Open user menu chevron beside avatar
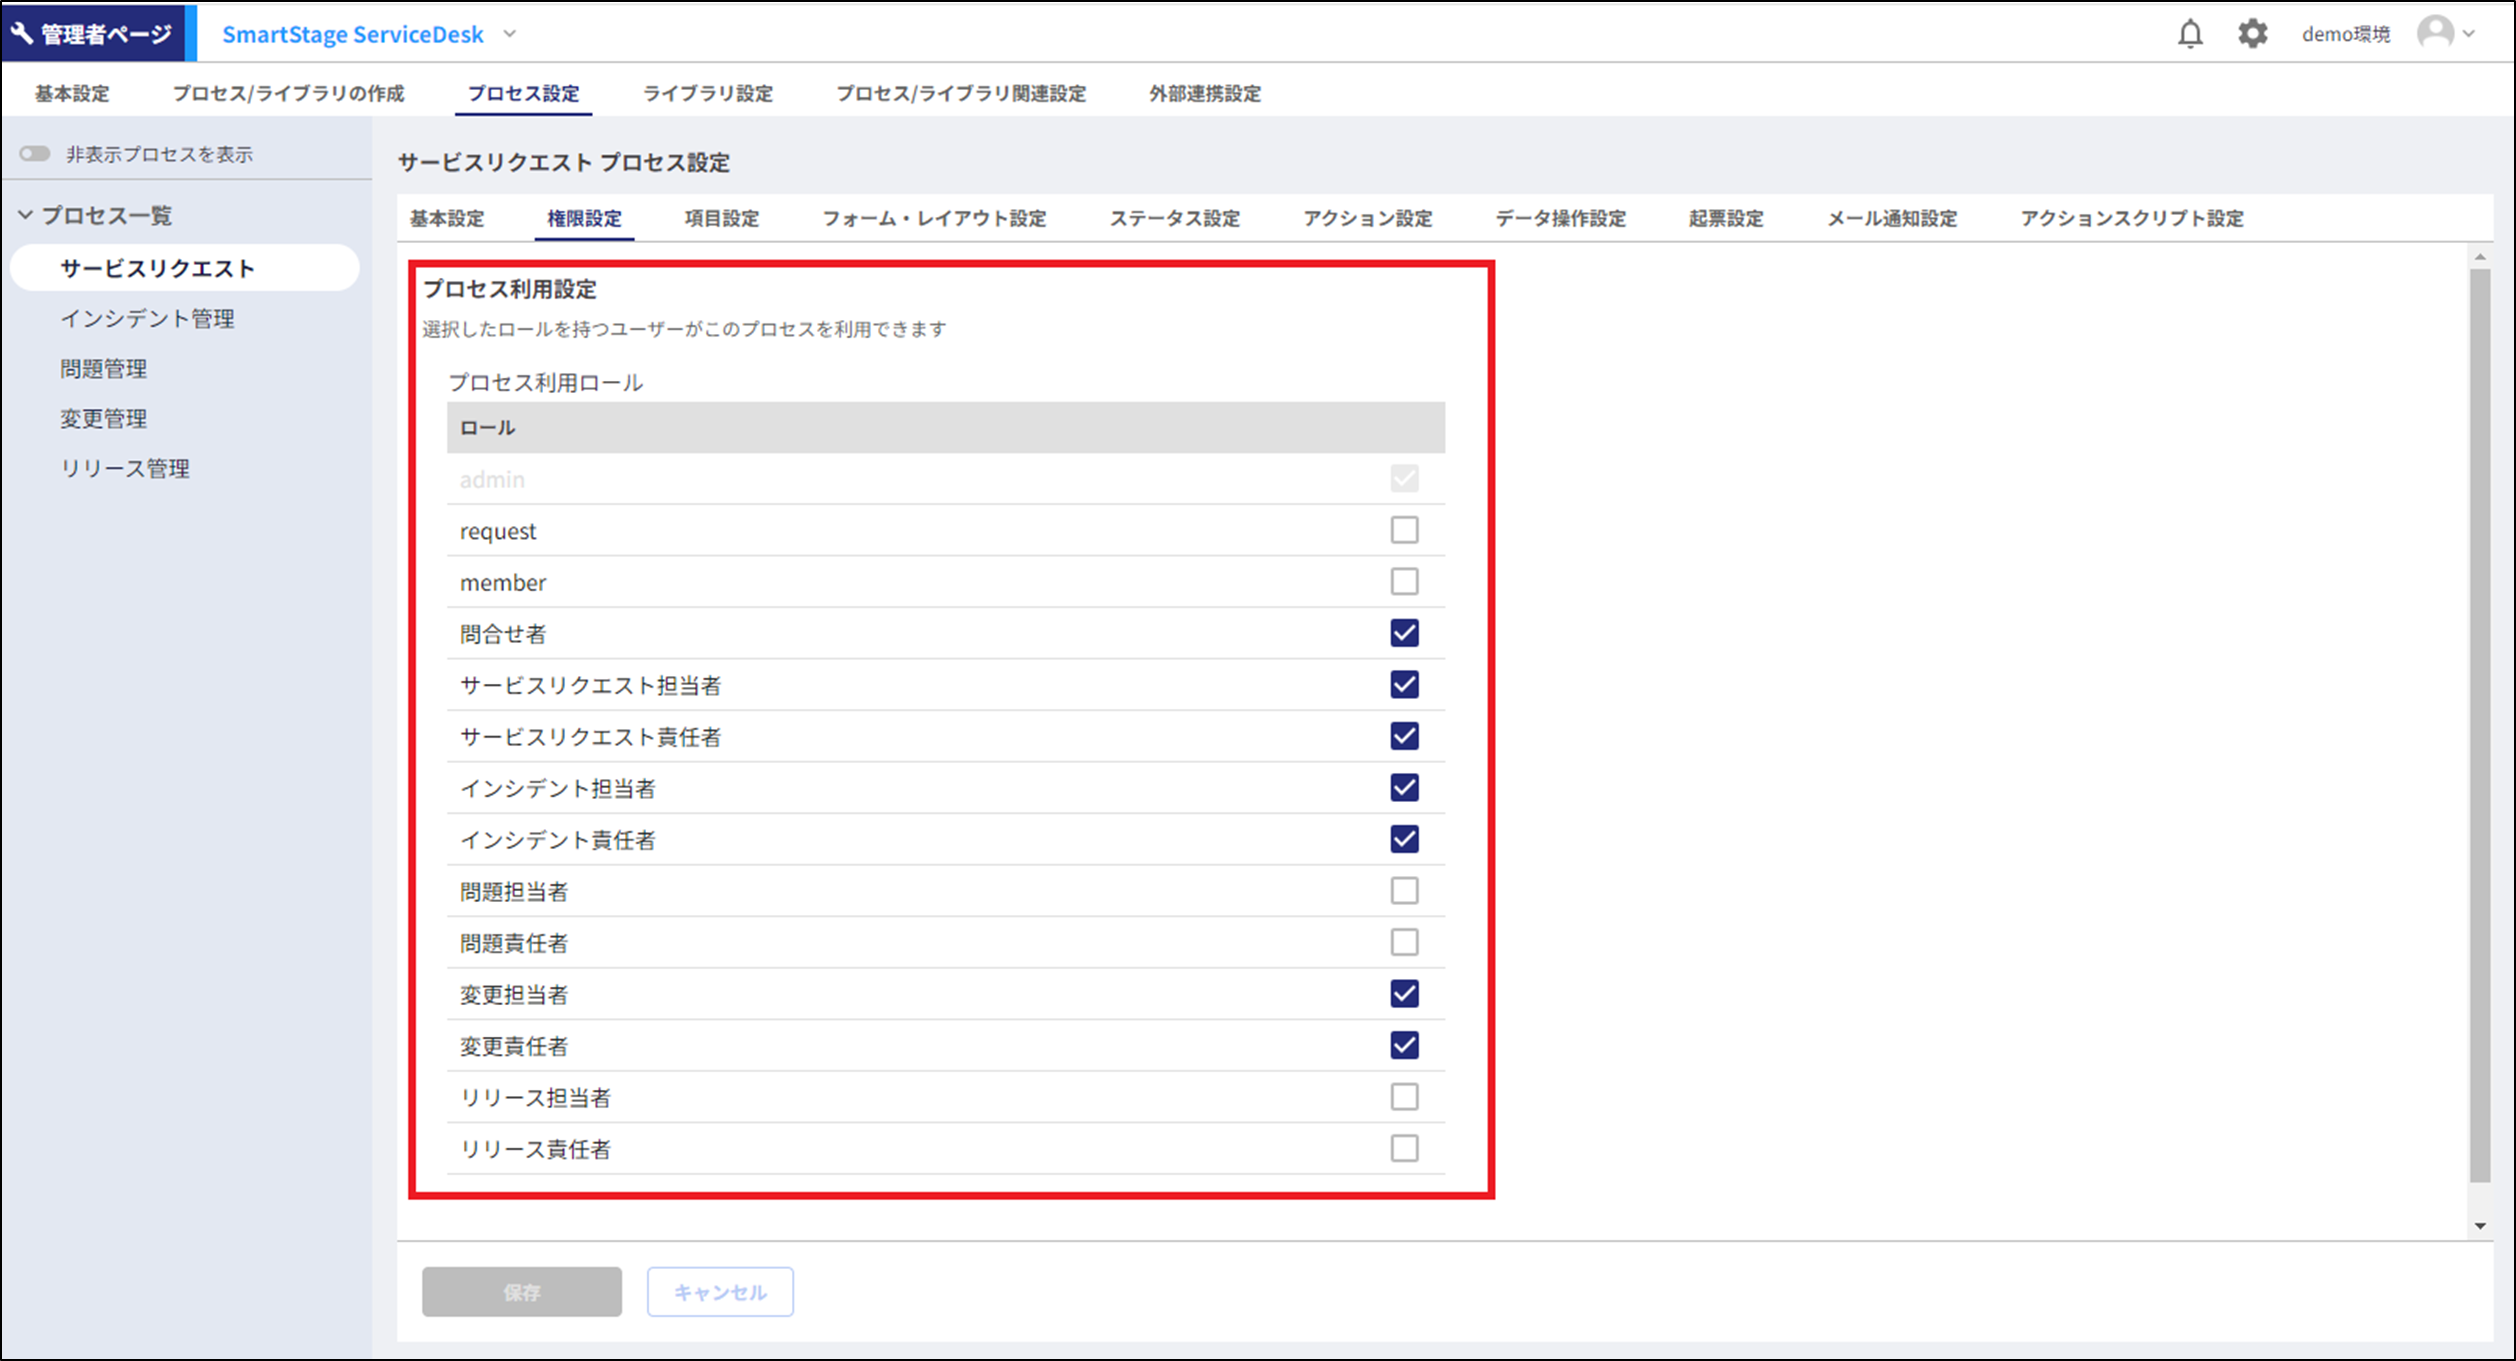The width and height of the screenshot is (2516, 1361). tap(2469, 34)
